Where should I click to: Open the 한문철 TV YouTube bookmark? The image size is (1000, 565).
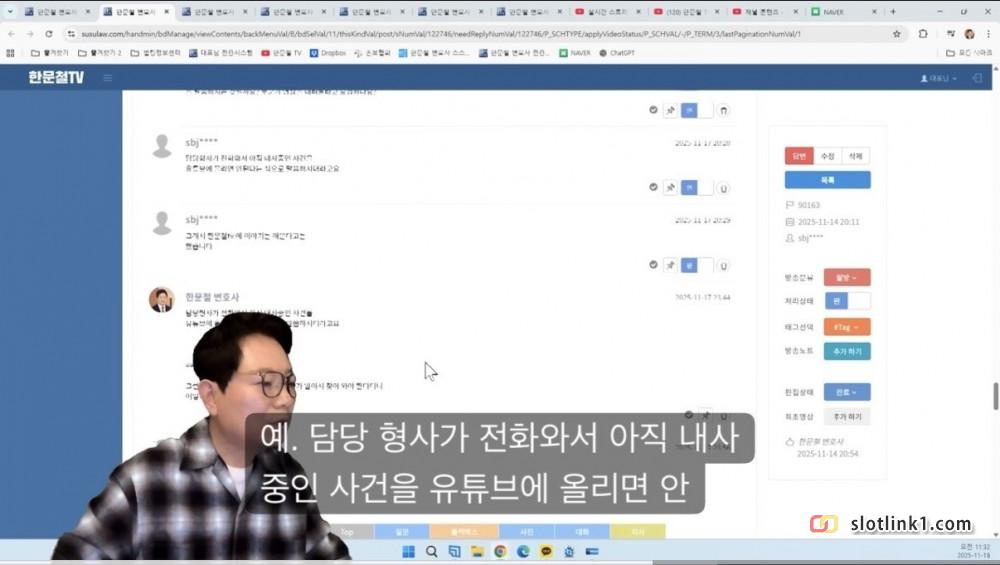tap(281, 53)
